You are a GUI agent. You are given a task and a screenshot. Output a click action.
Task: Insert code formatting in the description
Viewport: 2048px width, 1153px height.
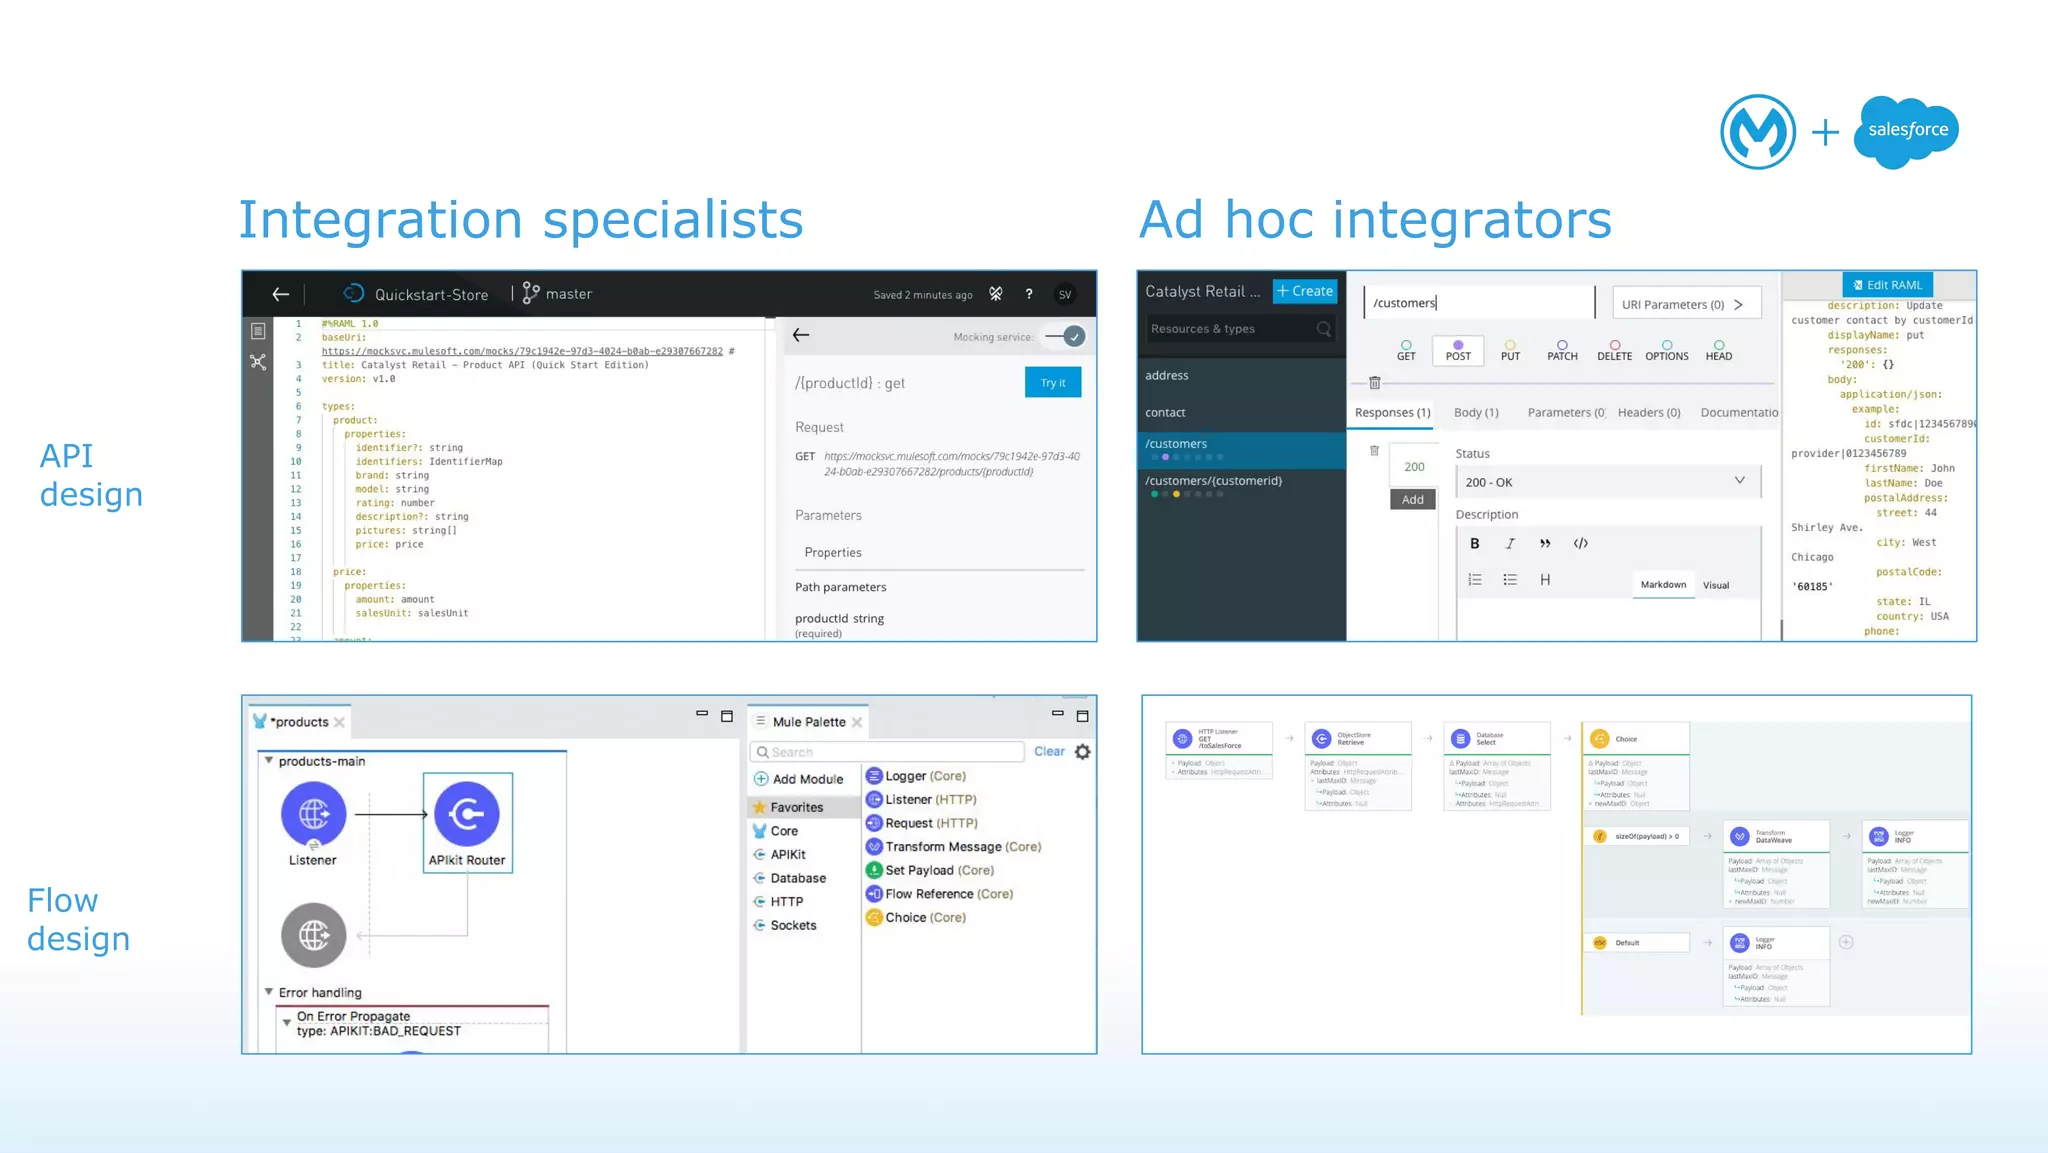pos(1580,544)
